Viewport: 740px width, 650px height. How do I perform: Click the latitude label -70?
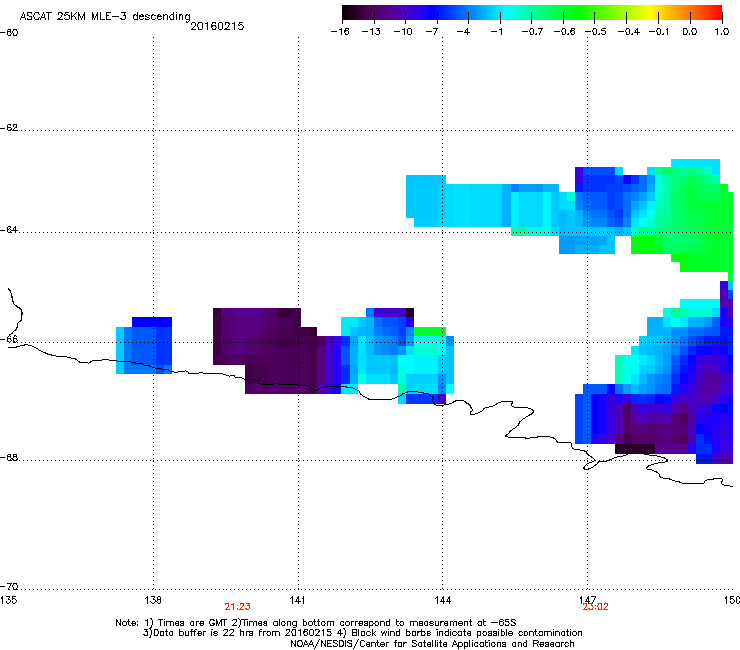click(x=9, y=587)
